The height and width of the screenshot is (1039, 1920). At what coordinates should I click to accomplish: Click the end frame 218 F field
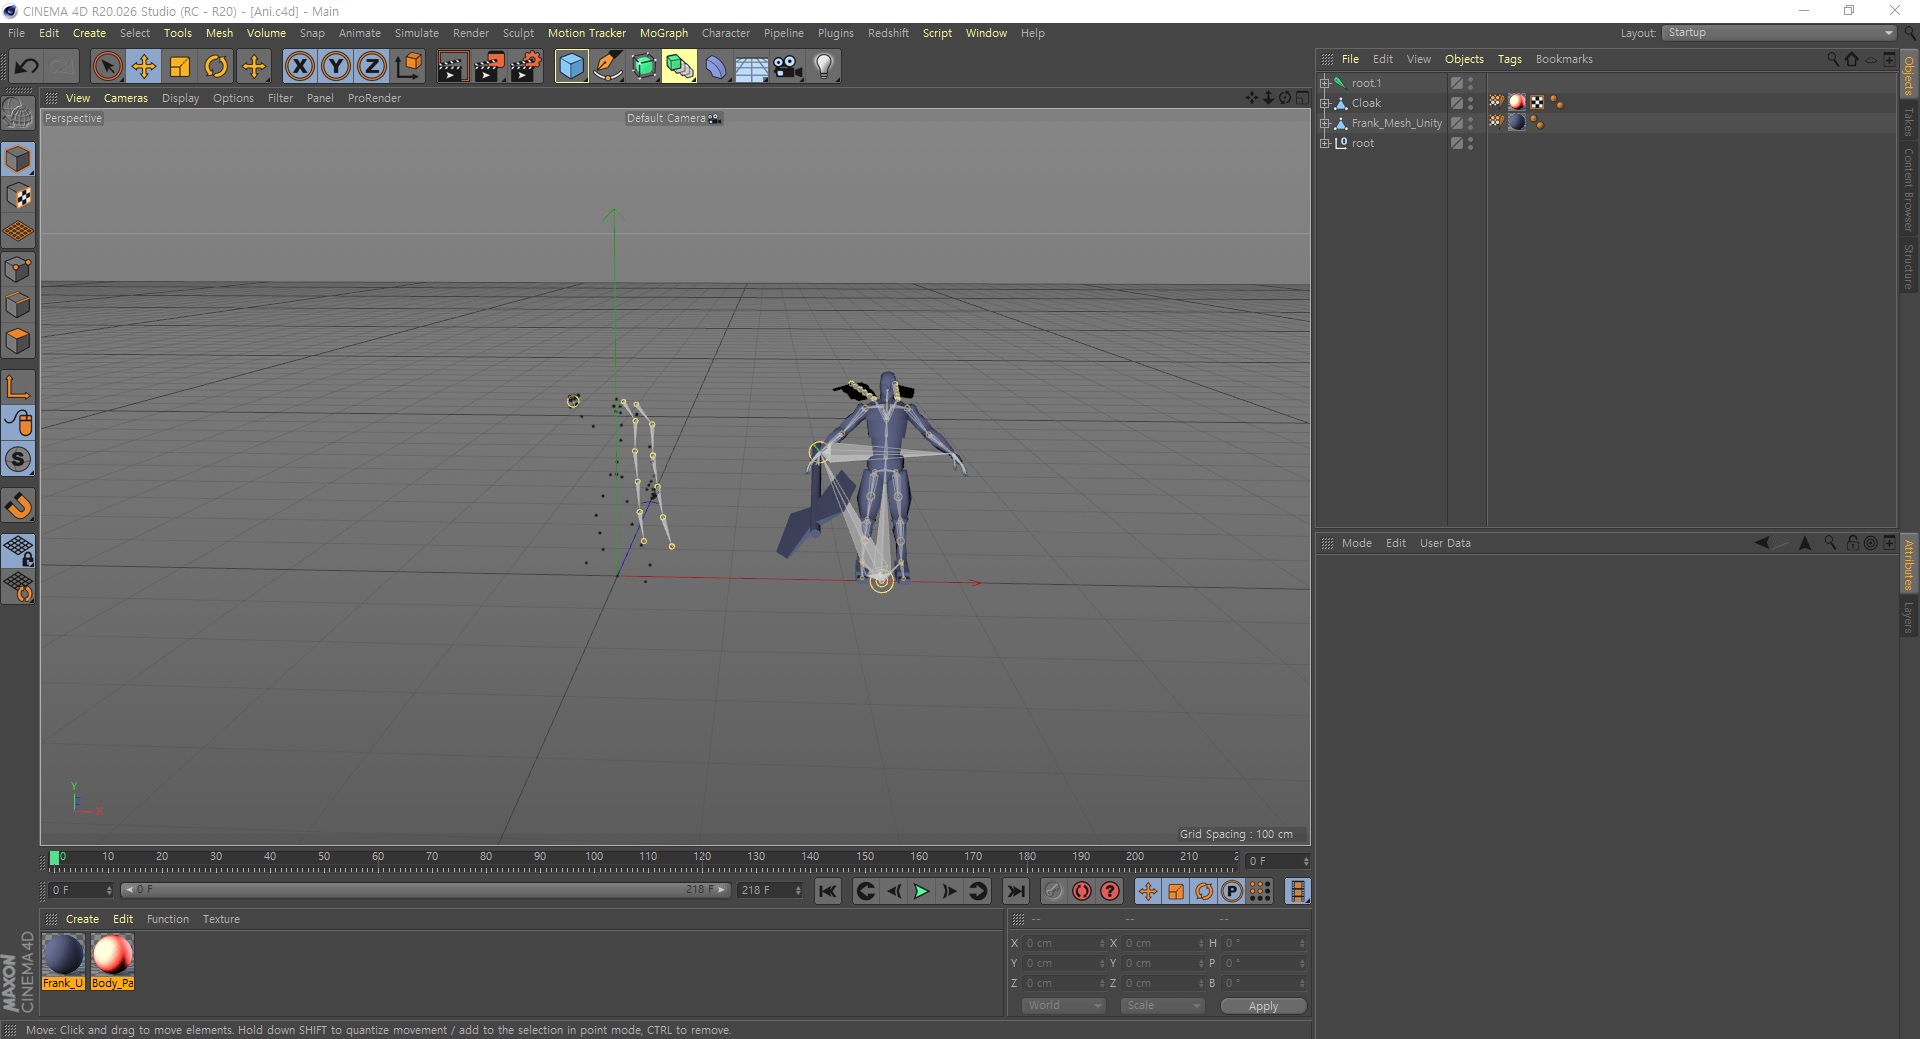click(x=770, y=890)
